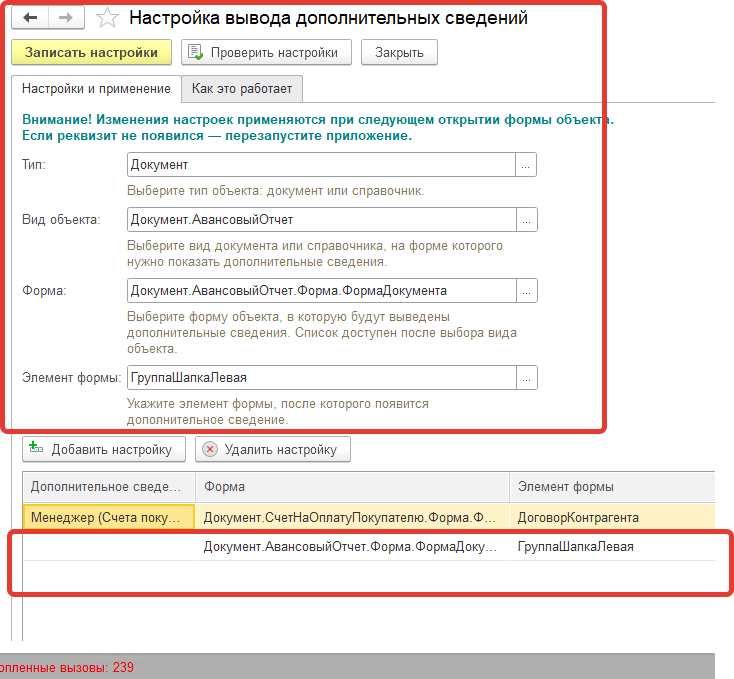
Task: Open selection for Вид объекта field
Action: pos(527,219)
